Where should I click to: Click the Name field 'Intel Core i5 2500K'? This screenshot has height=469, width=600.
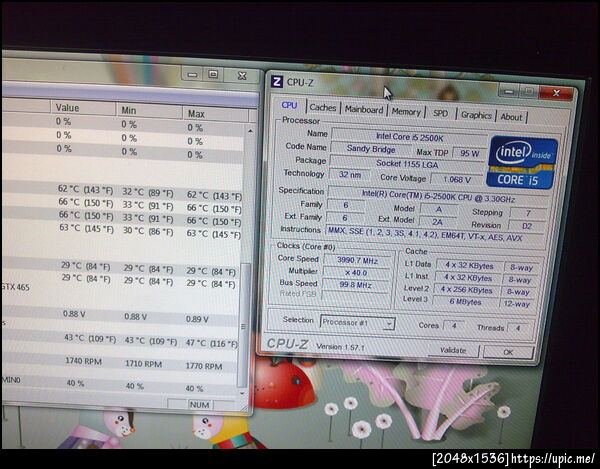pos(409,137)
